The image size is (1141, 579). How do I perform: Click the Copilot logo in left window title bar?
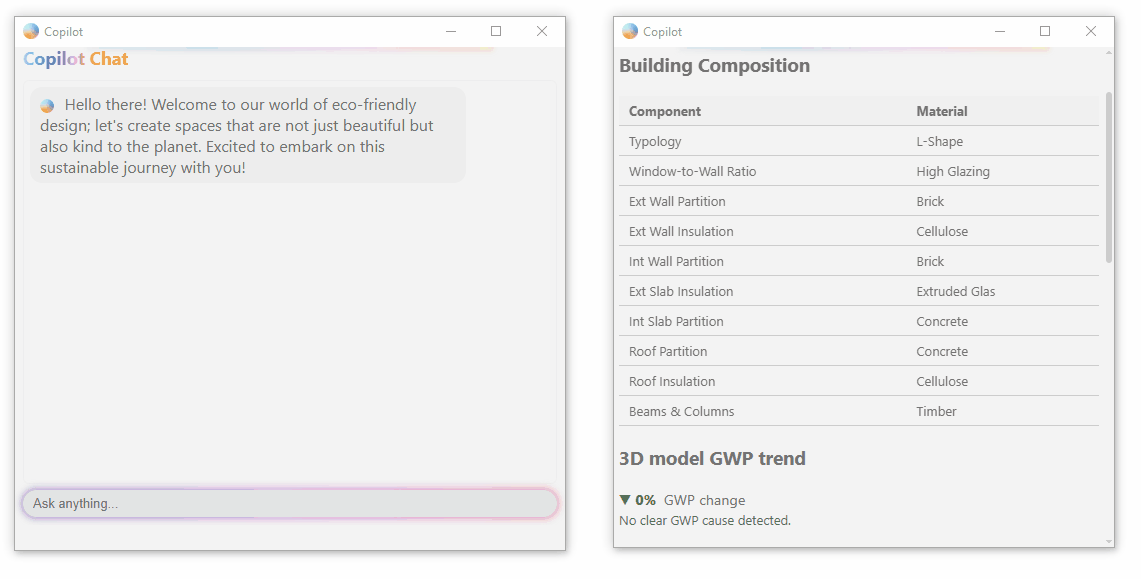pyautogui.click(x=31, y=31)
